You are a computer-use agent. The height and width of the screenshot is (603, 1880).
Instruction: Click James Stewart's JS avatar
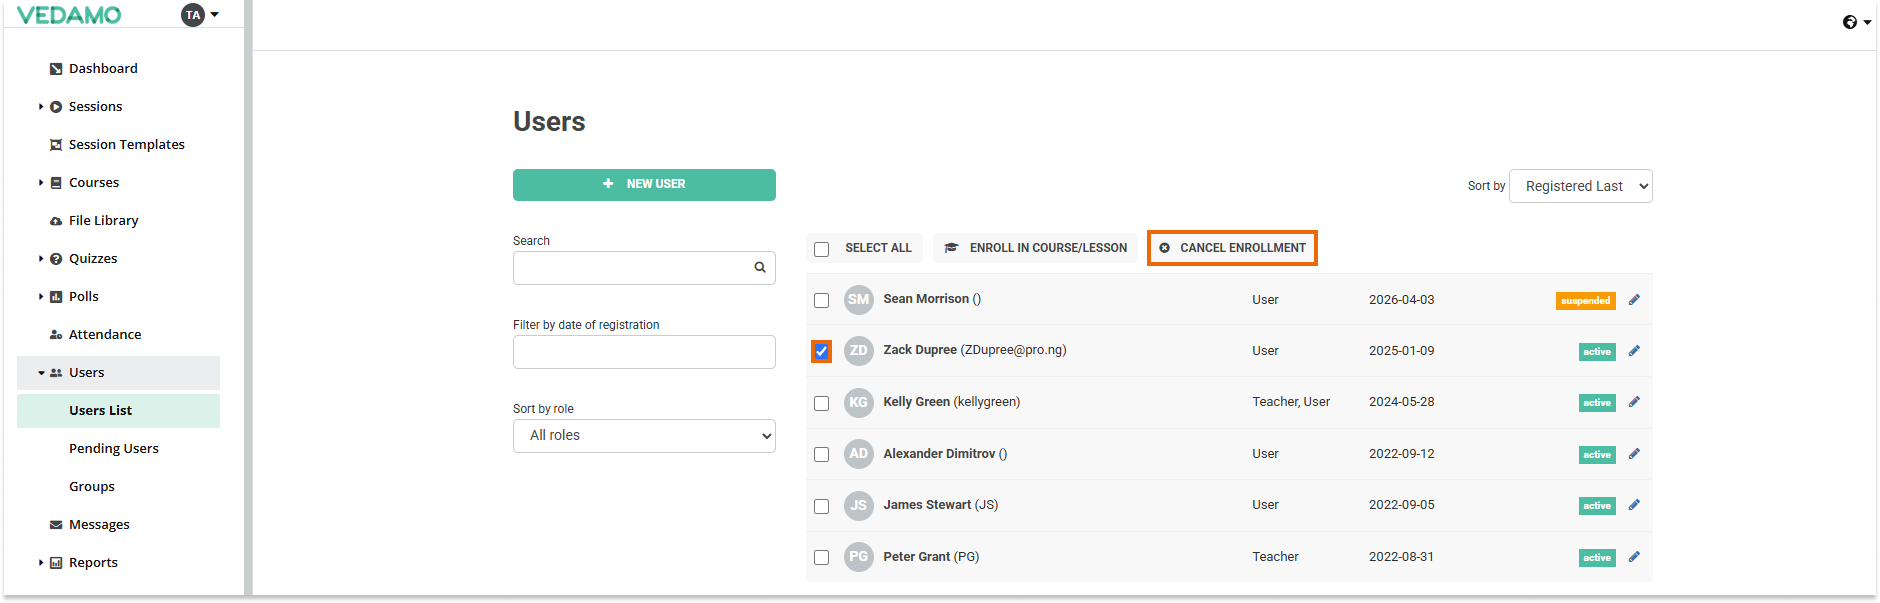[859, 506]
